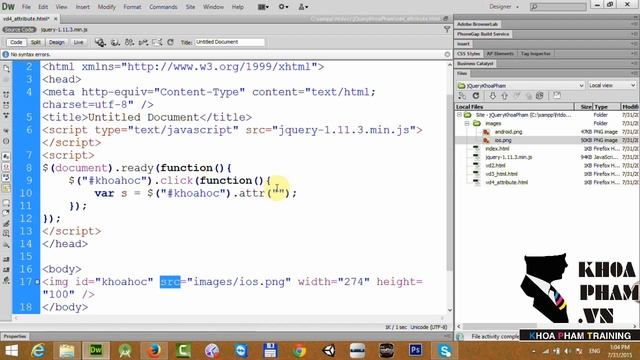Open the Designer workspace switcher
Viewport: 640px width, 360px height.
coord(504,7)
